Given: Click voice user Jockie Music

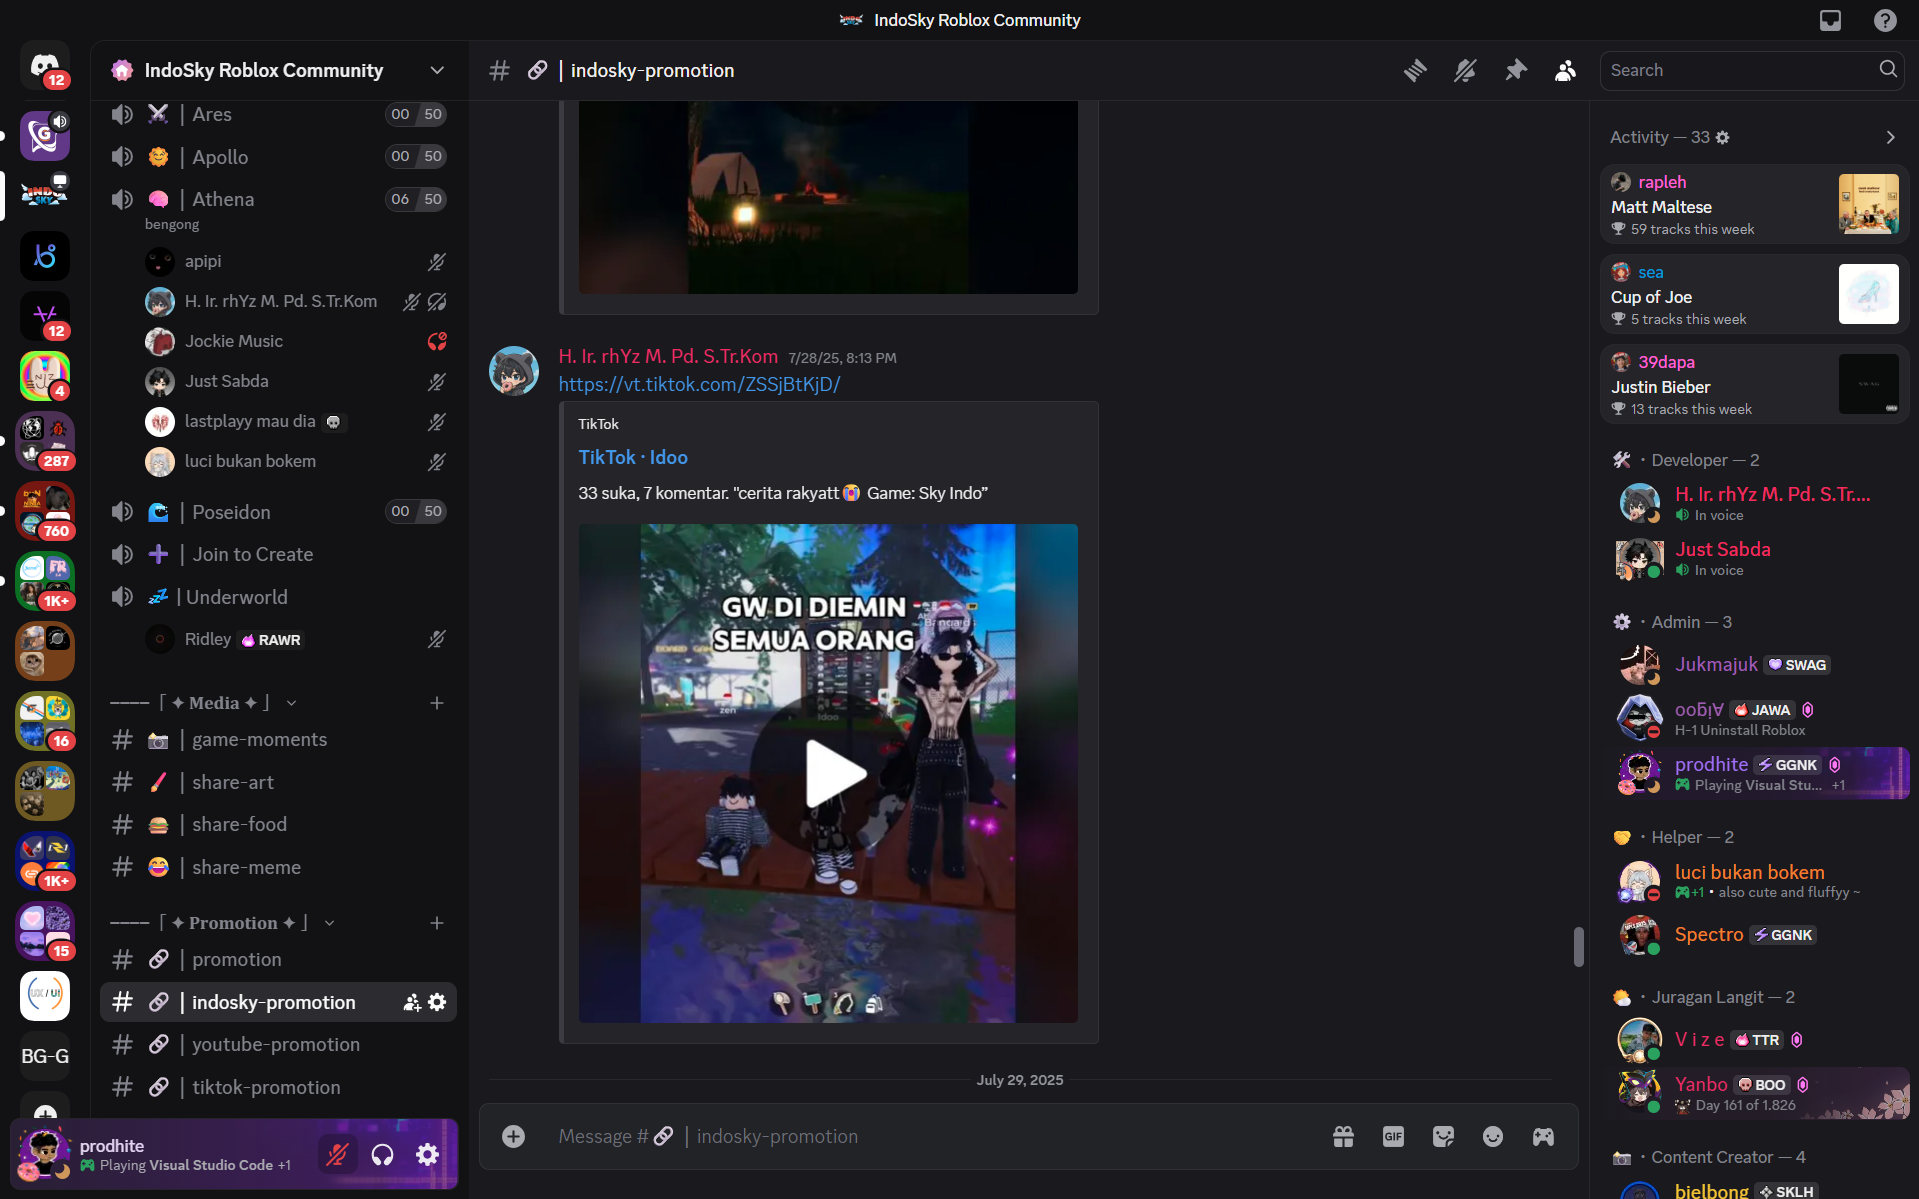Looking at the screenshot, I should tap(296, 341).
